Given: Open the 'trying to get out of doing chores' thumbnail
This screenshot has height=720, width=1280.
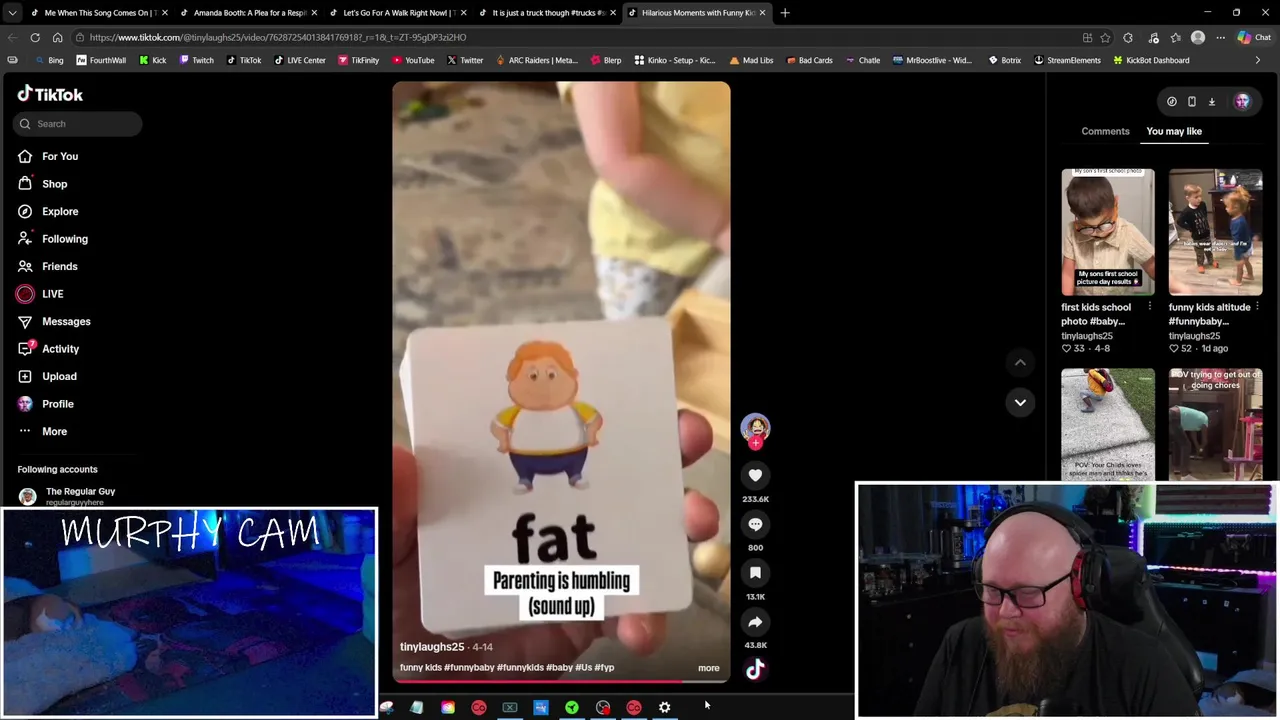Looking at the screenshot, I should pyautogui.click(x=1215, y=424).
